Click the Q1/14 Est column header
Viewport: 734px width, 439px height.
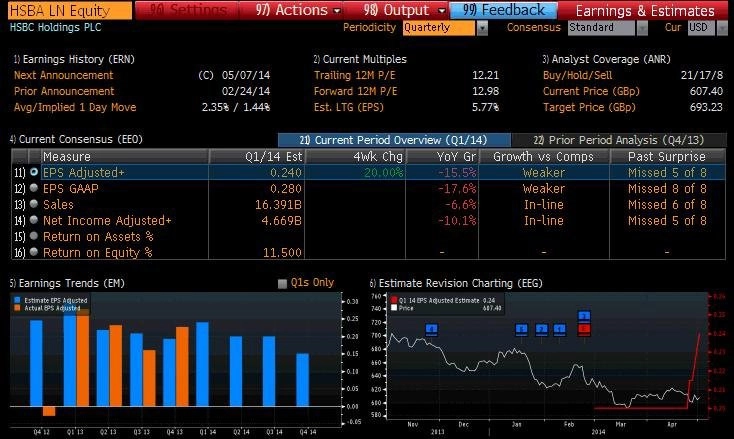tap(257, 156)
